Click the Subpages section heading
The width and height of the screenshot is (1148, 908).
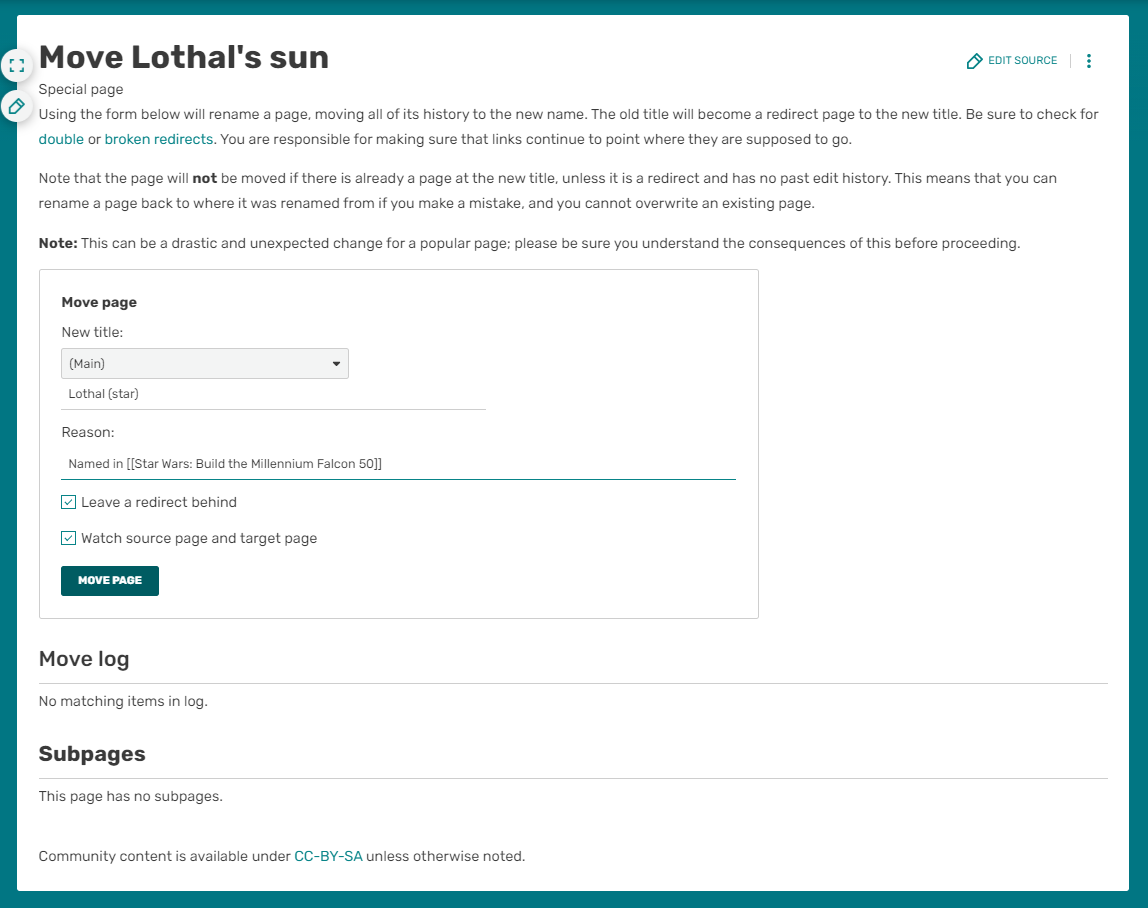[x=92, y=754]
